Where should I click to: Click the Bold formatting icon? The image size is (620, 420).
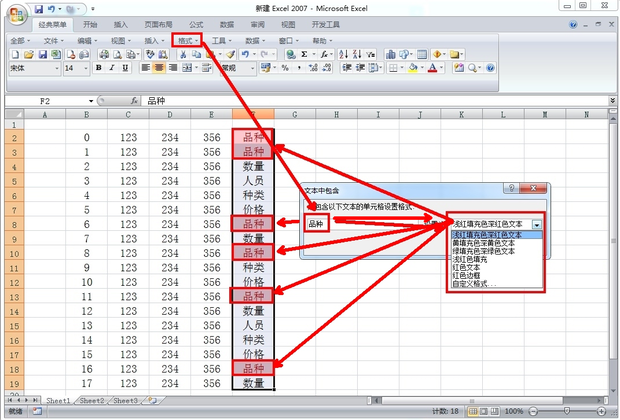click(x=99, y=68)
